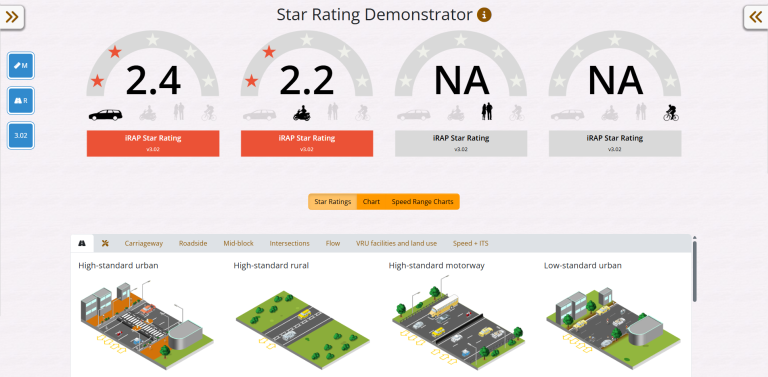Open the info icon beside Star Rating Demonstrator
The width and height of the screenshot is (768, 377).
pos(484,15)
